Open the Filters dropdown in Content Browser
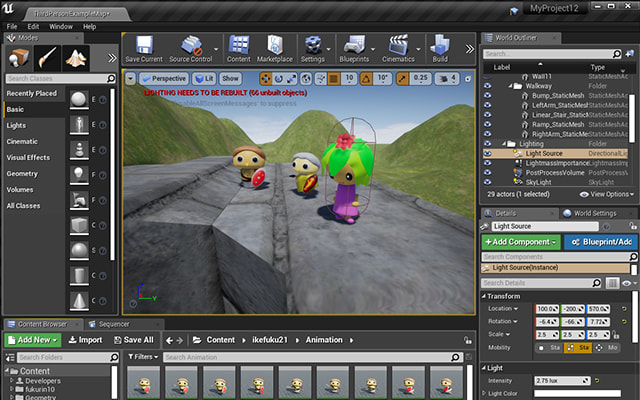This screenshot has width=640, height=400. pos(144,357)
